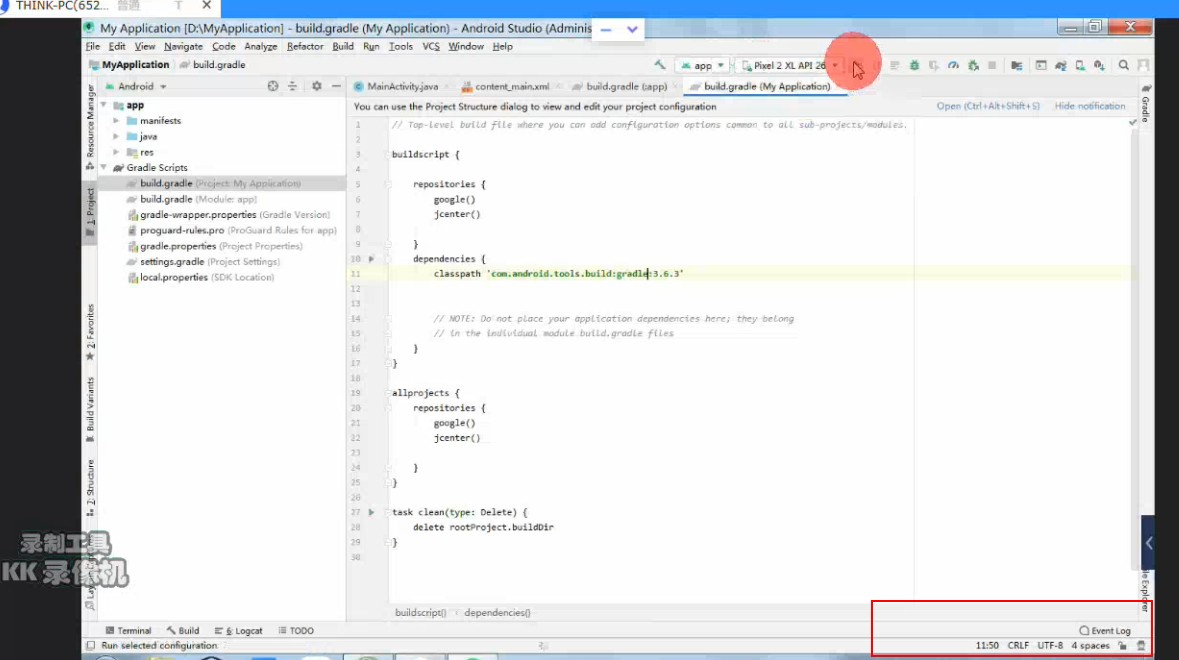Toggle the Gradle tool window on right
Screen dimensions: 1179x660
click(x=1146, y=103)
